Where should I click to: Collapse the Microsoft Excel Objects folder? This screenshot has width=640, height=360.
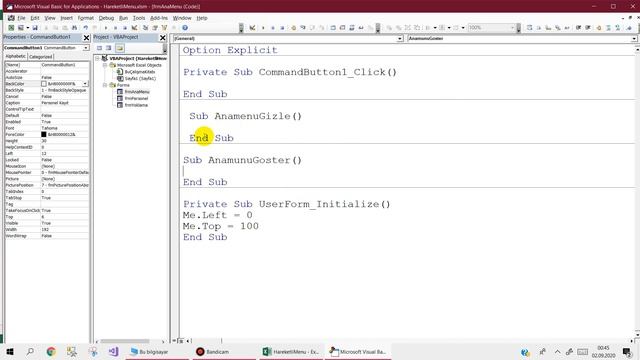105,65
